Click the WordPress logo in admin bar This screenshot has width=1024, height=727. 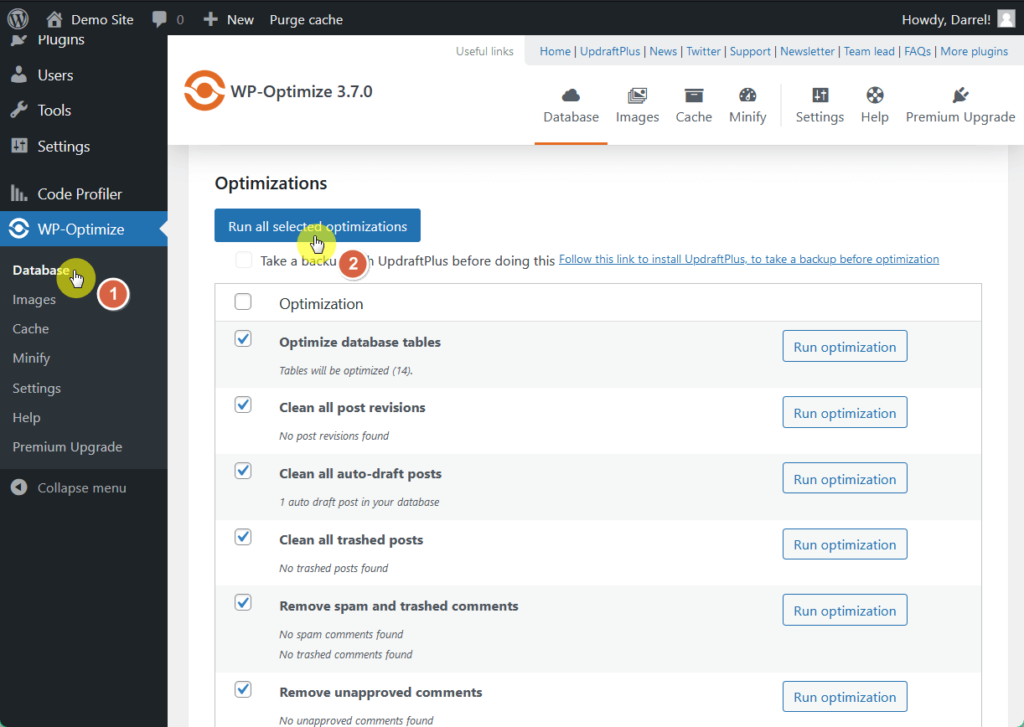(18, 19)
